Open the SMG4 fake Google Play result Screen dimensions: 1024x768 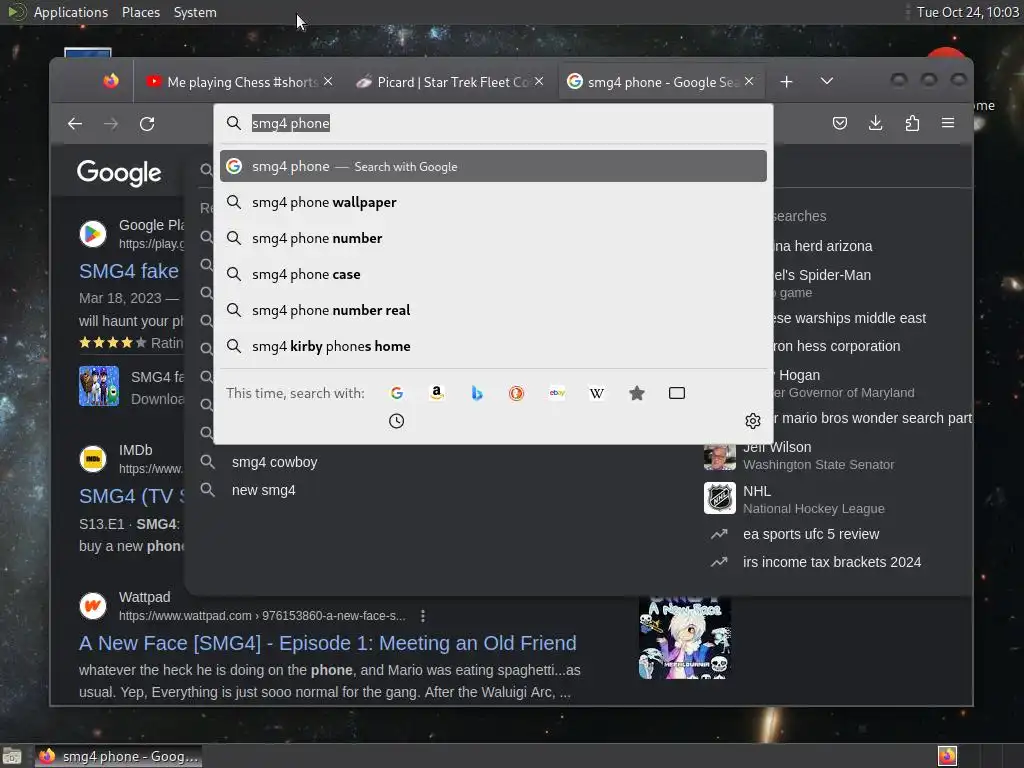129,271
